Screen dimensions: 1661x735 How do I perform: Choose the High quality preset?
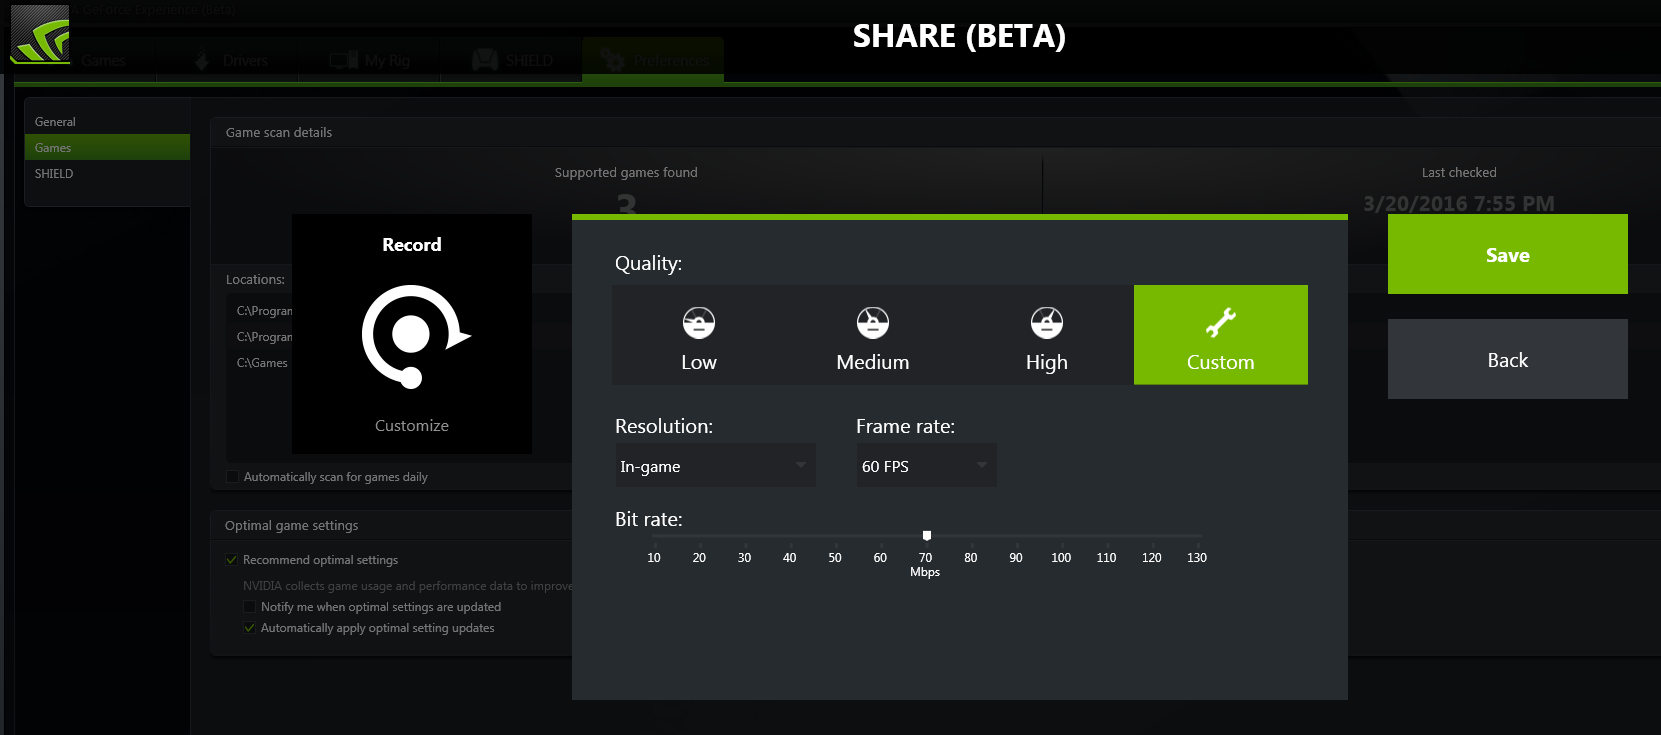point(1047,335)
